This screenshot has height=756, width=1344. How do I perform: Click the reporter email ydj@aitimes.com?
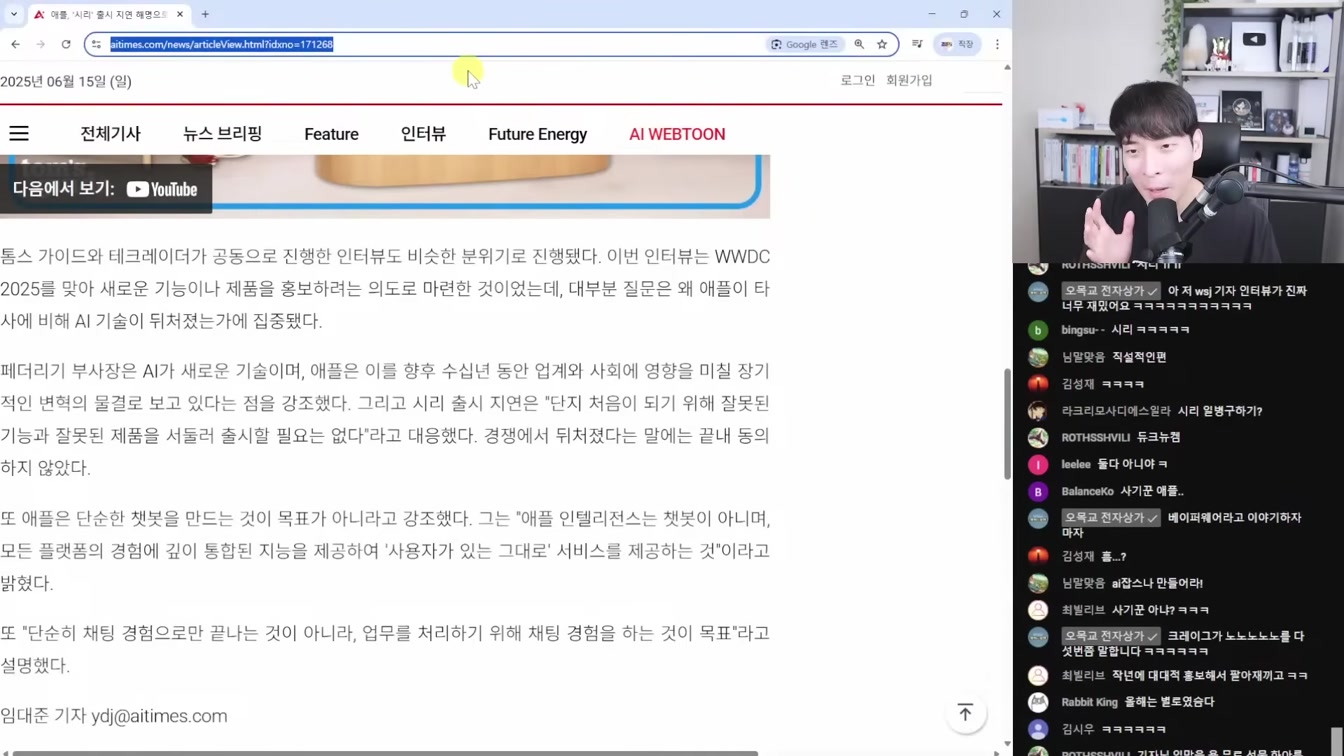159,716
